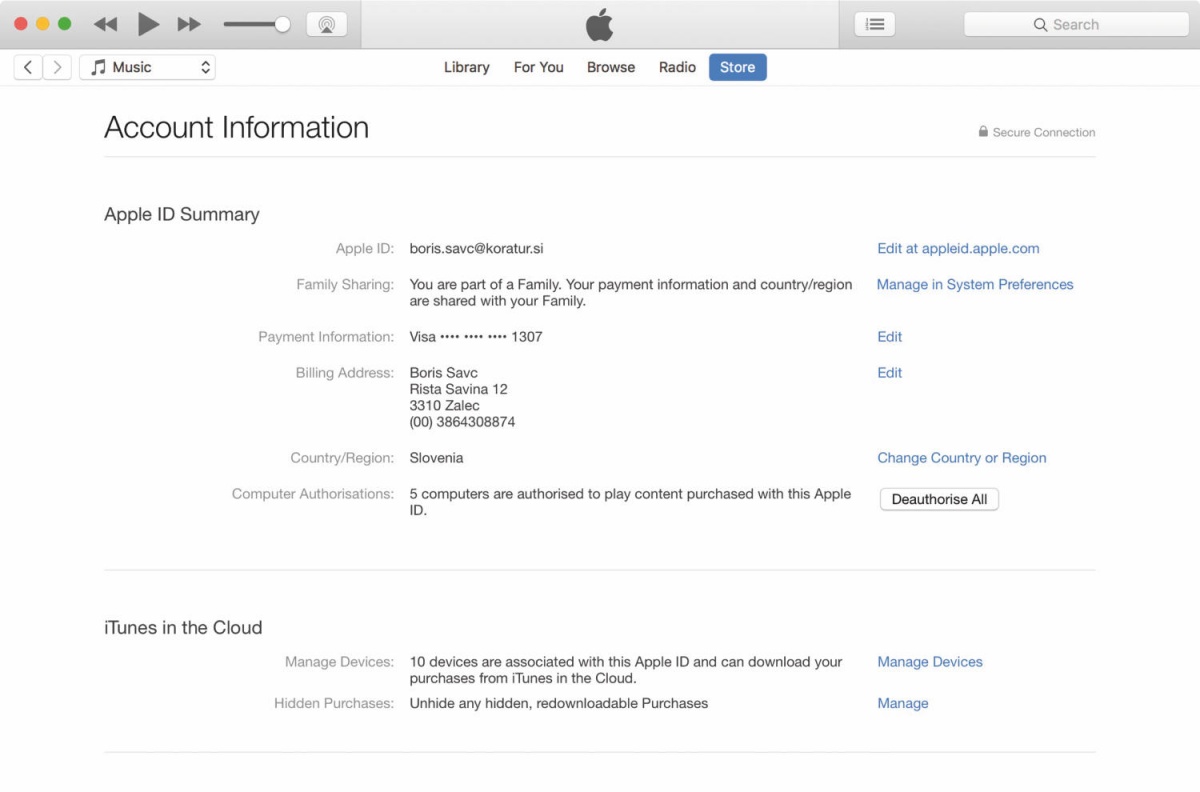Image resolution: width=1200 pixels, height=792 pixels.
Task: Click the name Boris Savc
Action: pyautogui.click(x=444, y=372)
